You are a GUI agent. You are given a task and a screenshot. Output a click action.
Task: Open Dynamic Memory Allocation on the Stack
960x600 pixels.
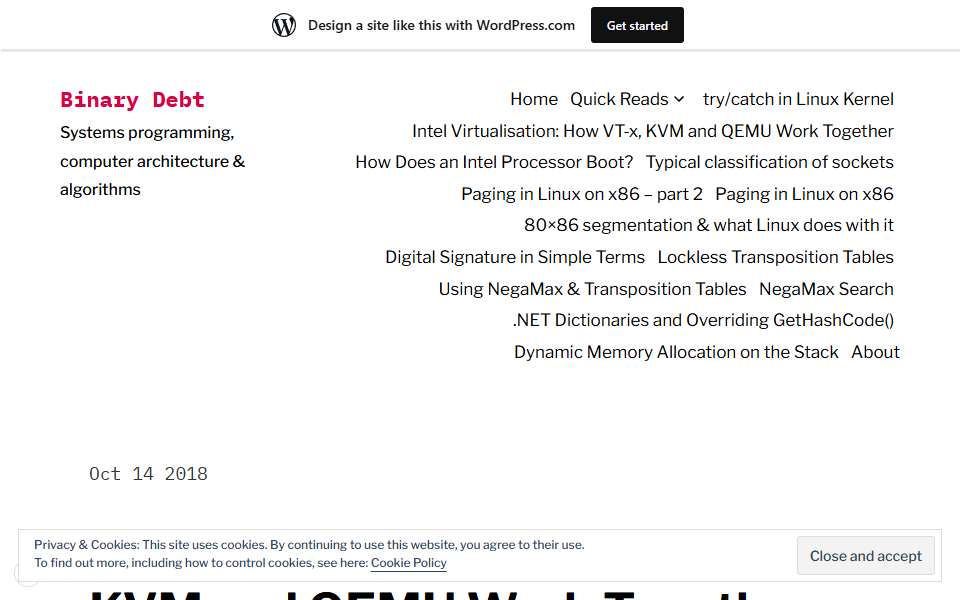click(676, 352)
